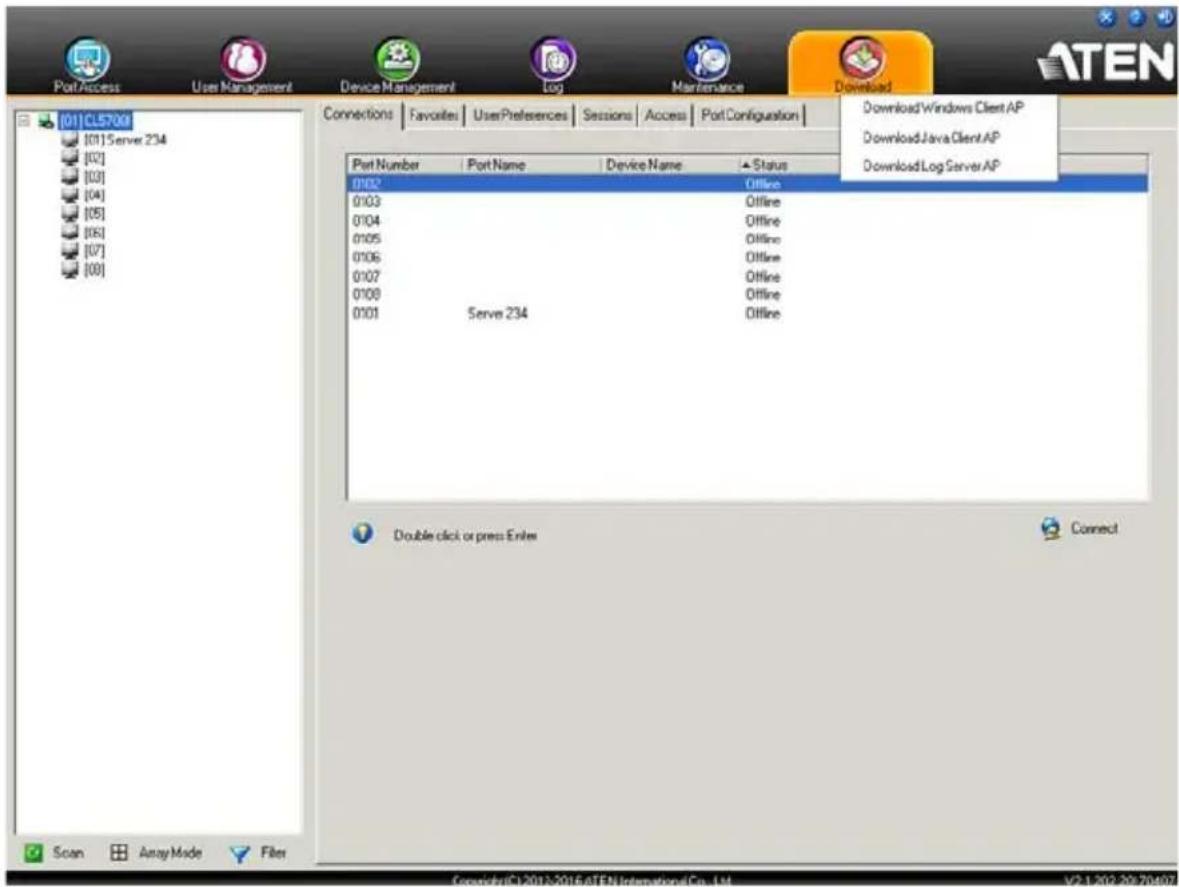
Task: Switch to the Access tab
Action: pyautogui.click(x=665, y=115)
